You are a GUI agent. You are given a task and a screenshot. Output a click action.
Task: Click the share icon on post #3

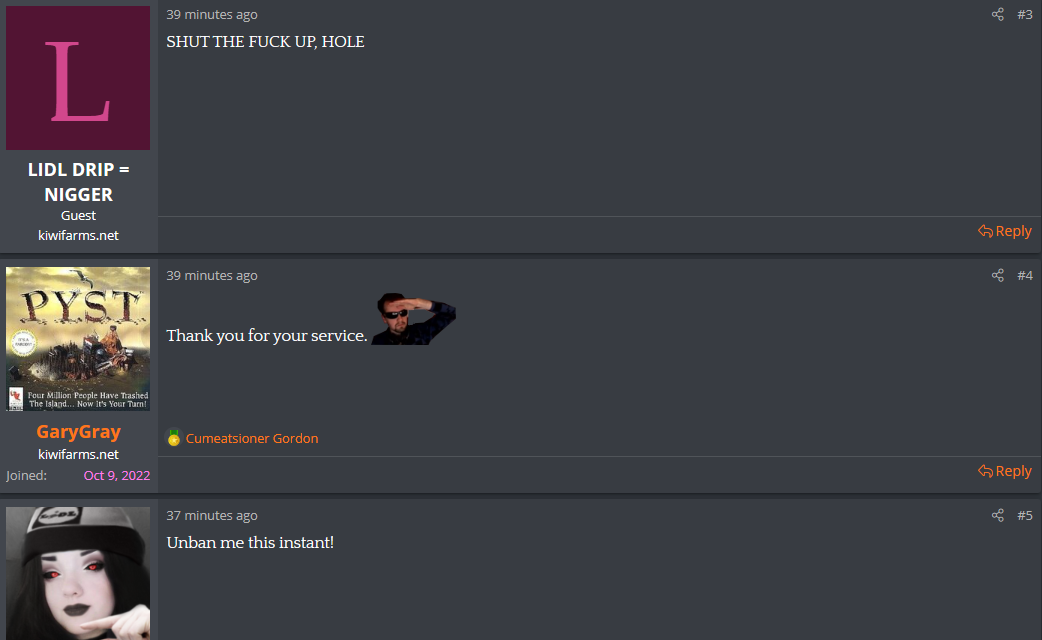[997, 15]
